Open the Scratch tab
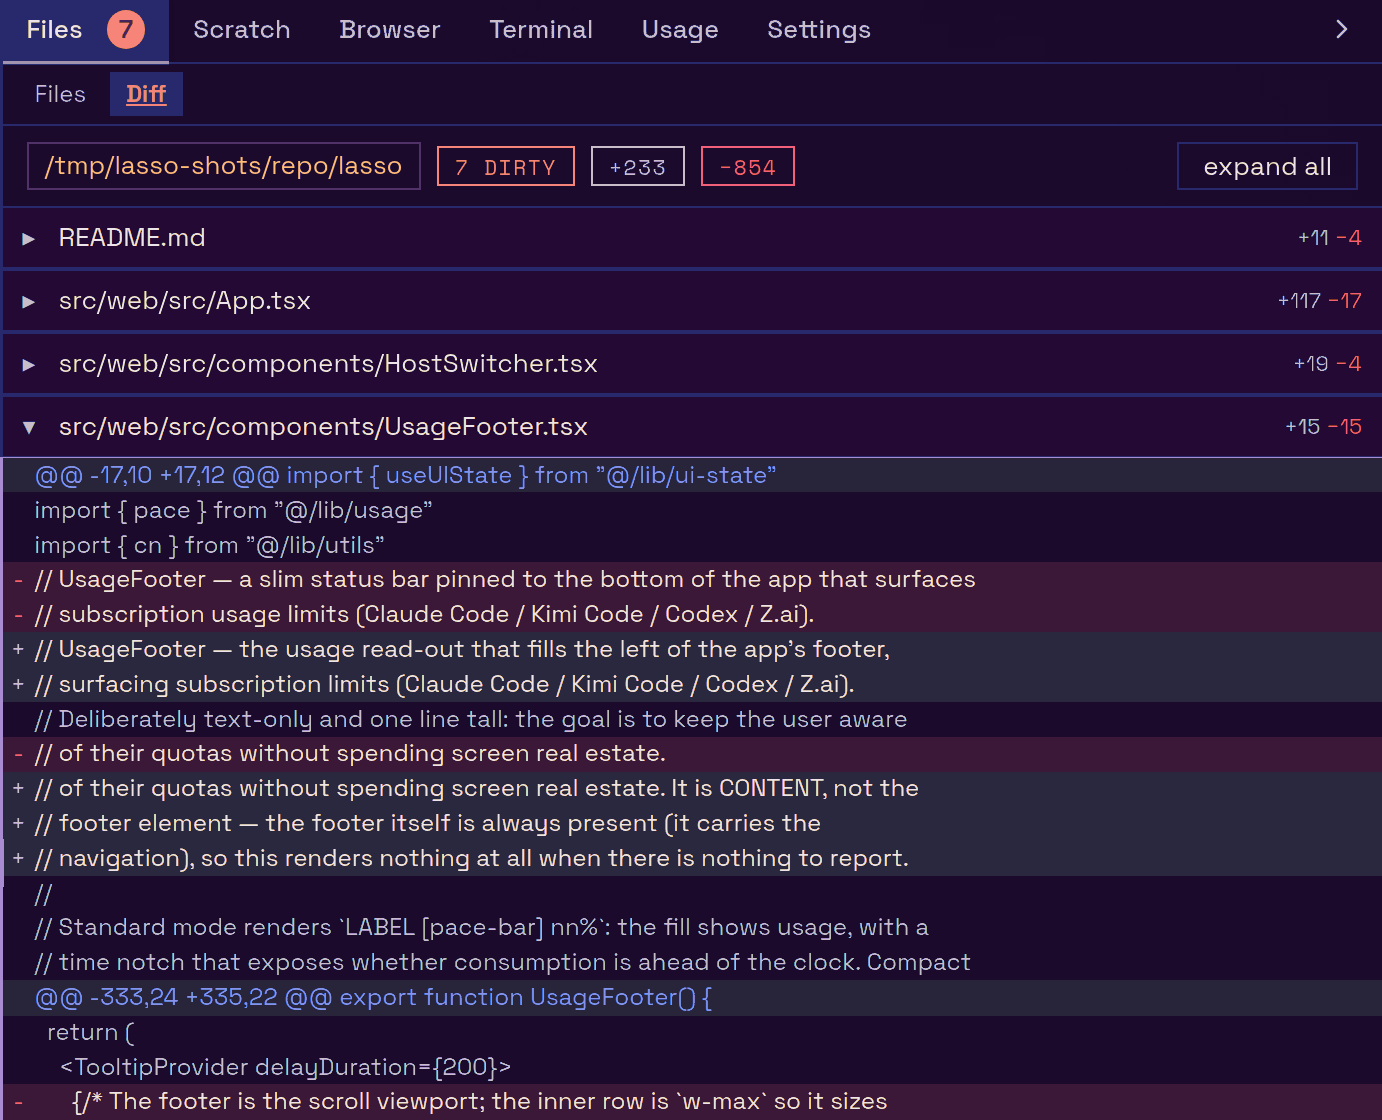Viewport: 1382px width, 1120px height. [x=242, y=30]
